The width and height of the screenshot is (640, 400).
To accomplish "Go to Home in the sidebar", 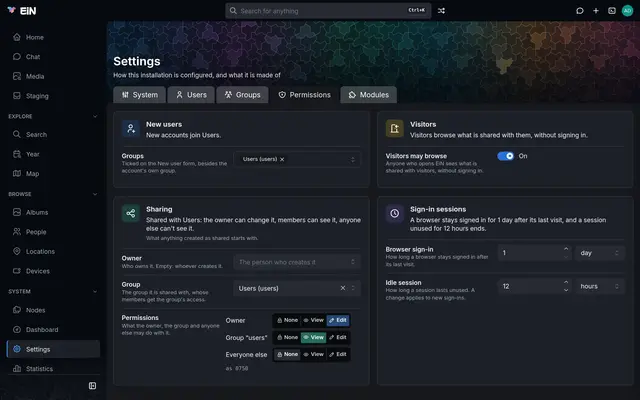I will click(53, 37).
